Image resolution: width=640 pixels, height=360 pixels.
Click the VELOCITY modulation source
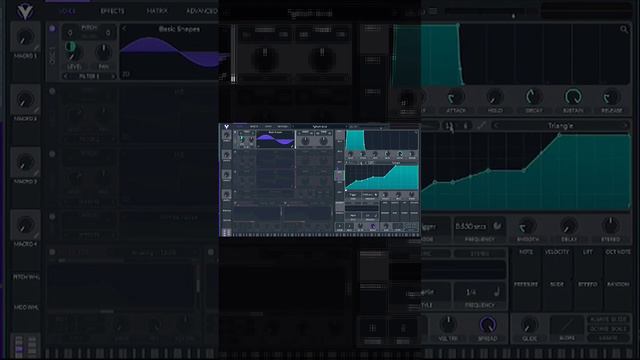(557, 252)
